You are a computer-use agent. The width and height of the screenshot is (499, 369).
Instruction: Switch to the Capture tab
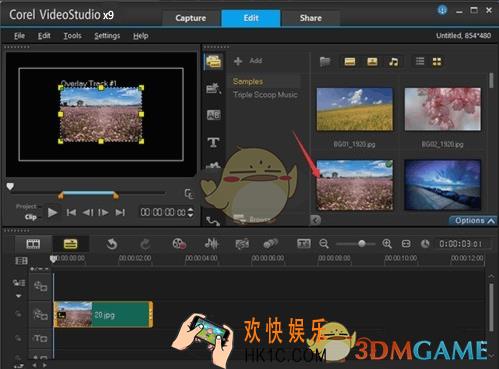[190, 18]
